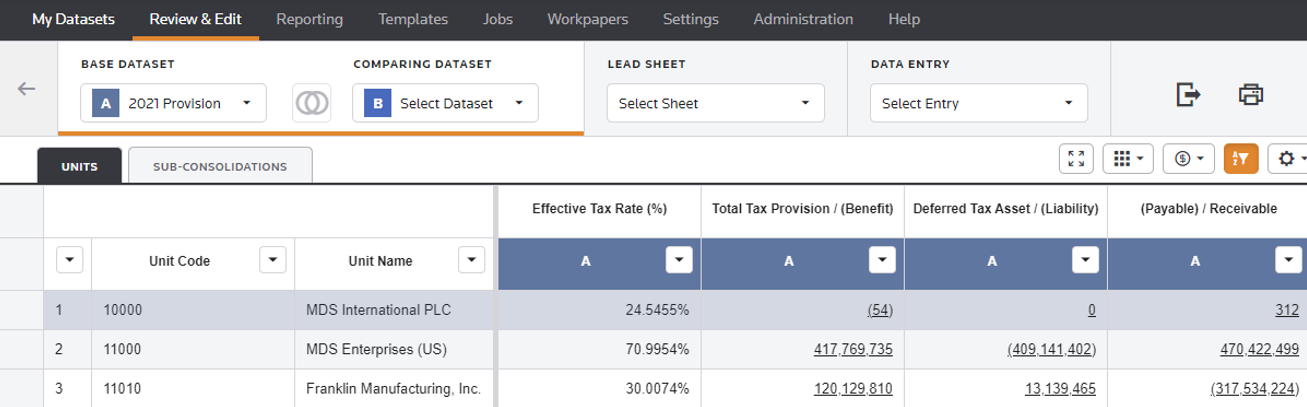Image resolution: width=1307 pixels, height=407 pixels.
Task: Toggle the orange A-Z sort filter button
Action: click(1240, 158)
